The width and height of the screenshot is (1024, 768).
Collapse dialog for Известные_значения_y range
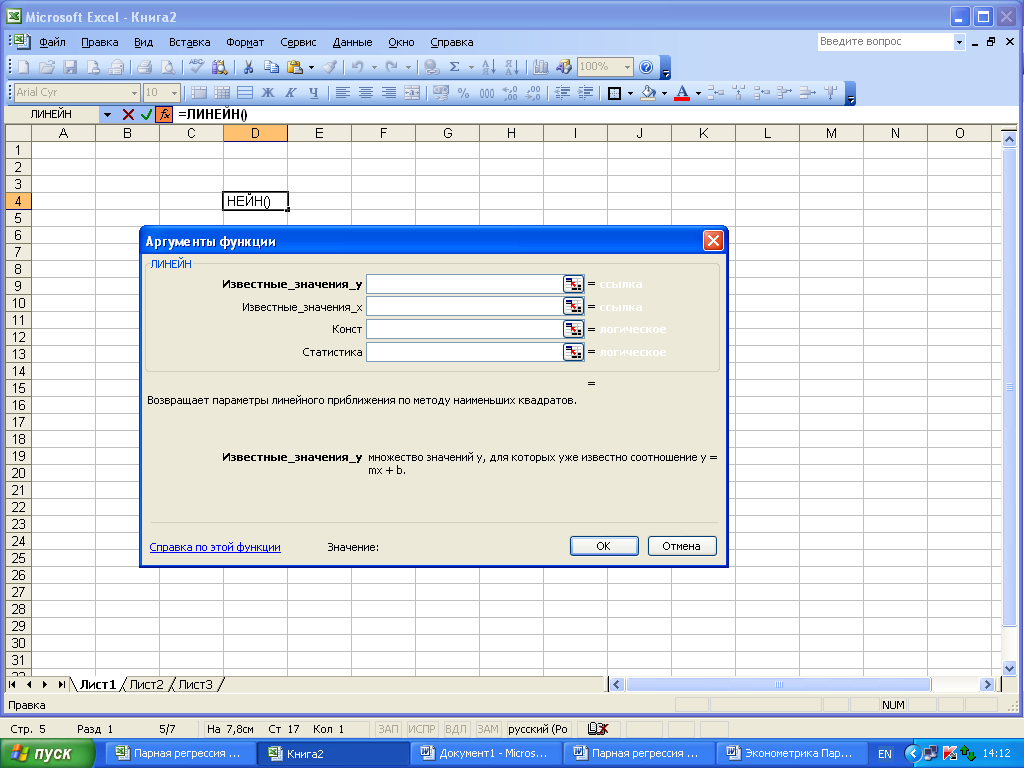573,284
